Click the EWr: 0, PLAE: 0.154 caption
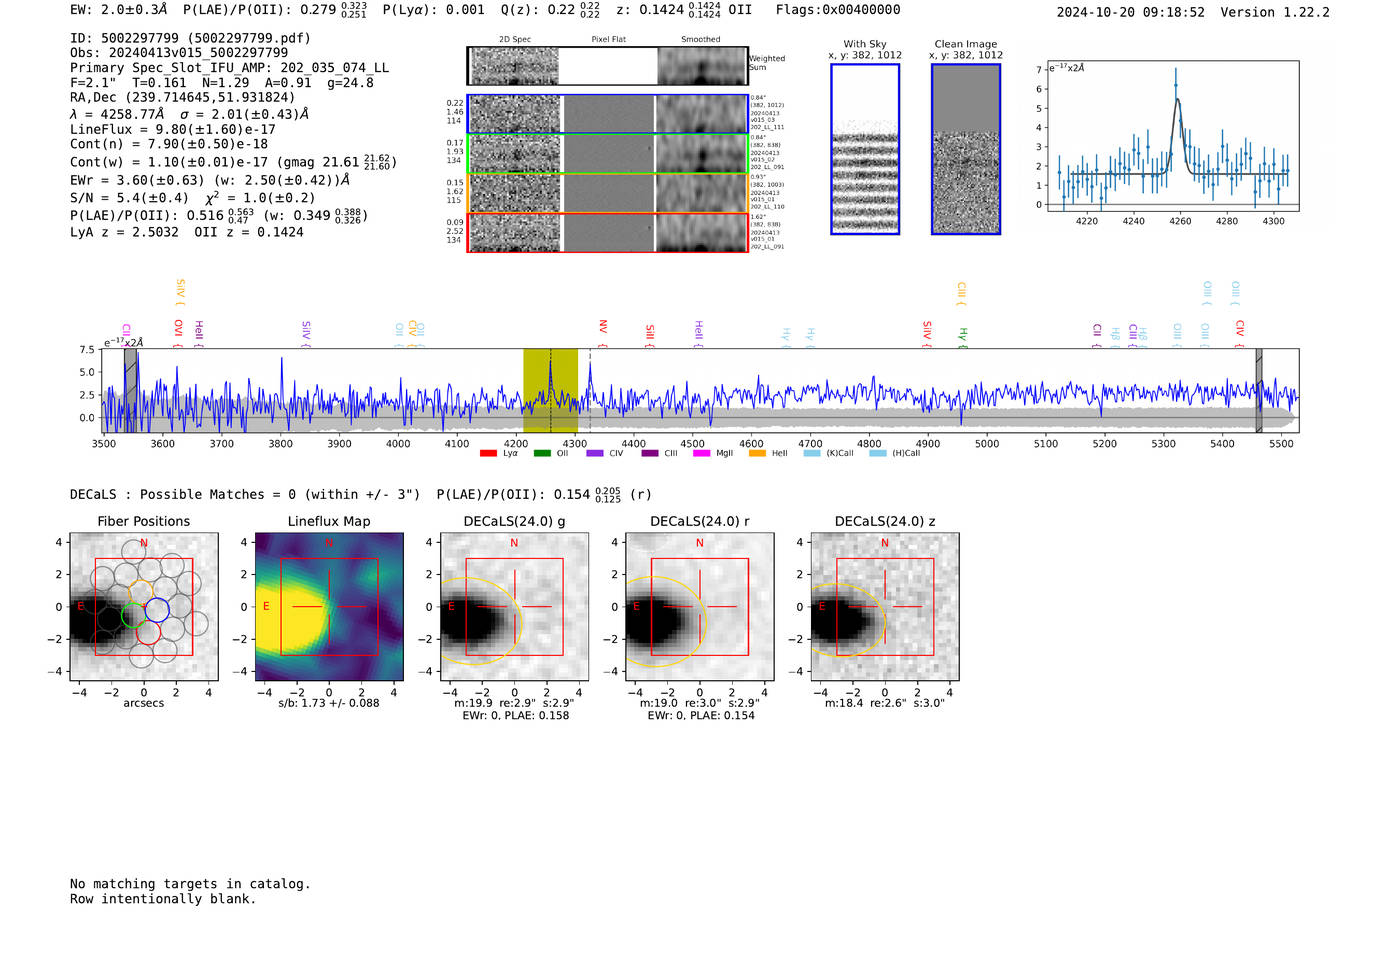 [699, 716]
